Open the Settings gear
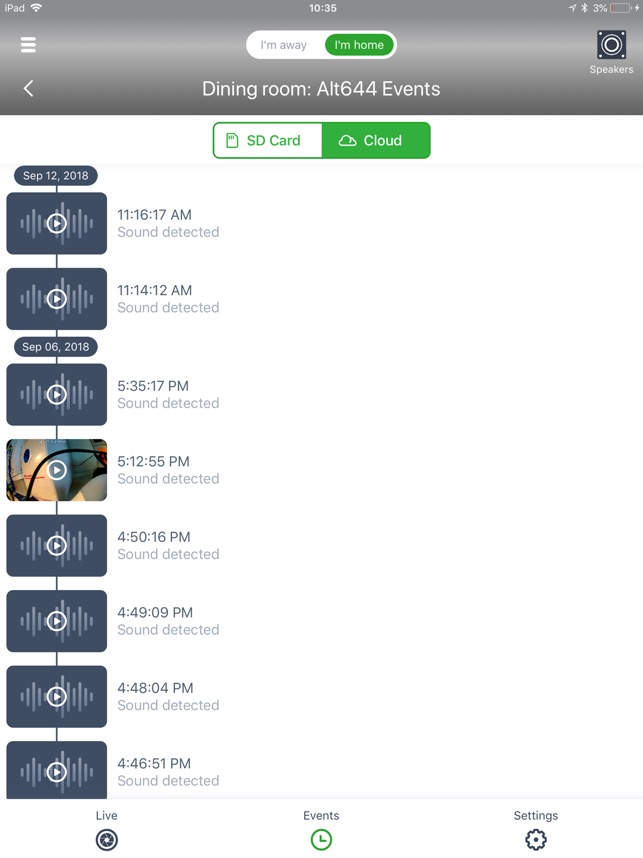Viewport: 643px width, 858px height. (x=536, y=839)
